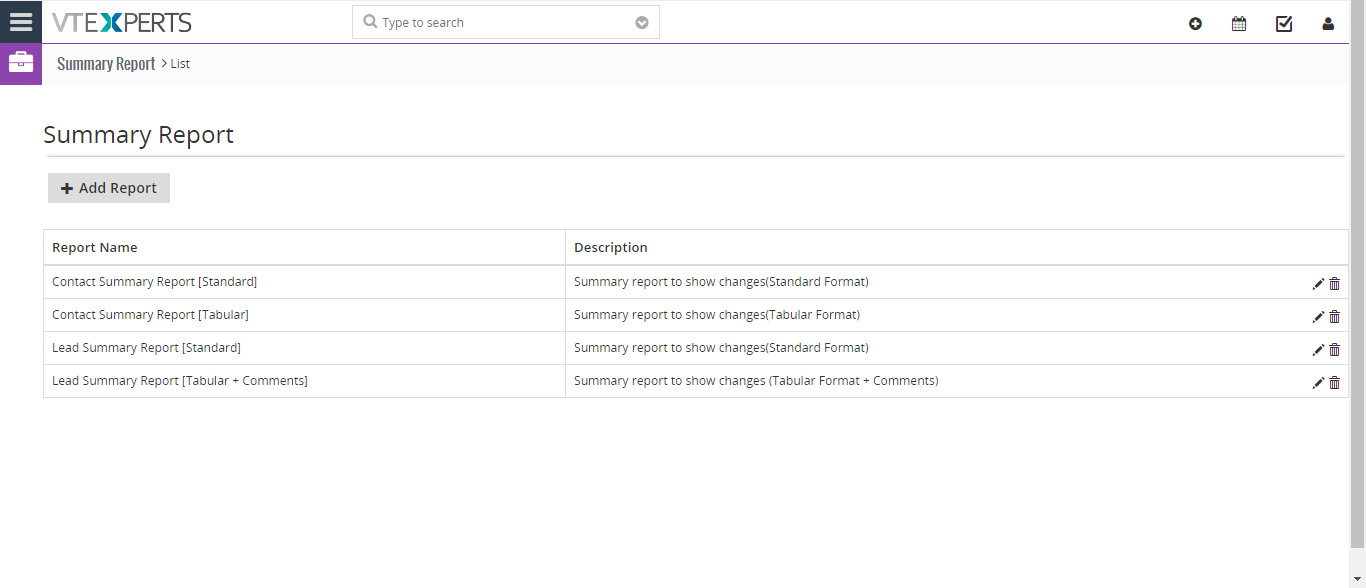The height and width of the screenshot is (588, 1366).
Task: Click the Add Report button
Action: pyautogui.click(x=109, y=188)
